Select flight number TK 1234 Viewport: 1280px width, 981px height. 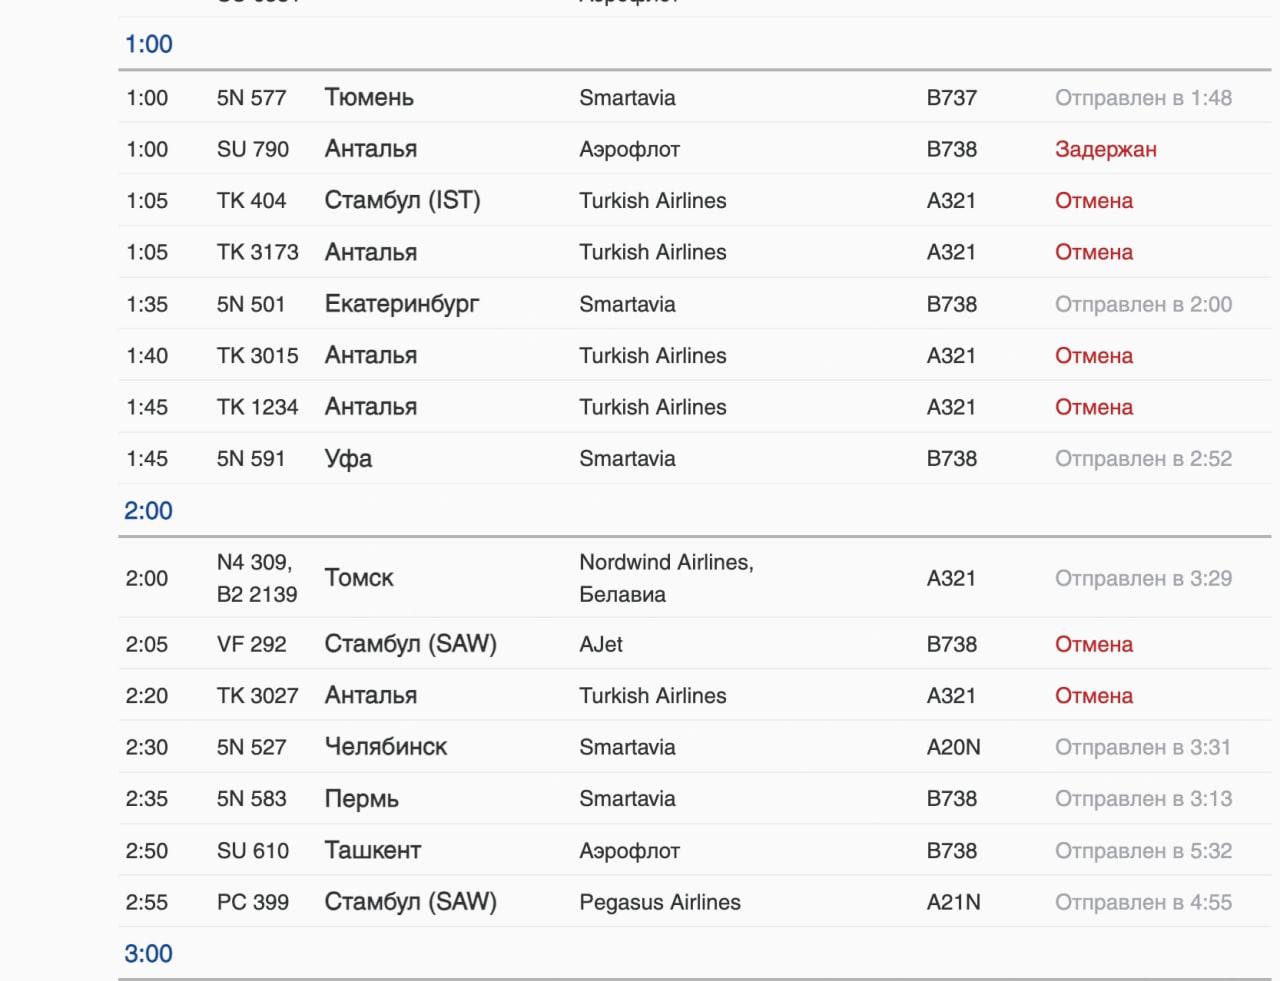pos(257,408)
